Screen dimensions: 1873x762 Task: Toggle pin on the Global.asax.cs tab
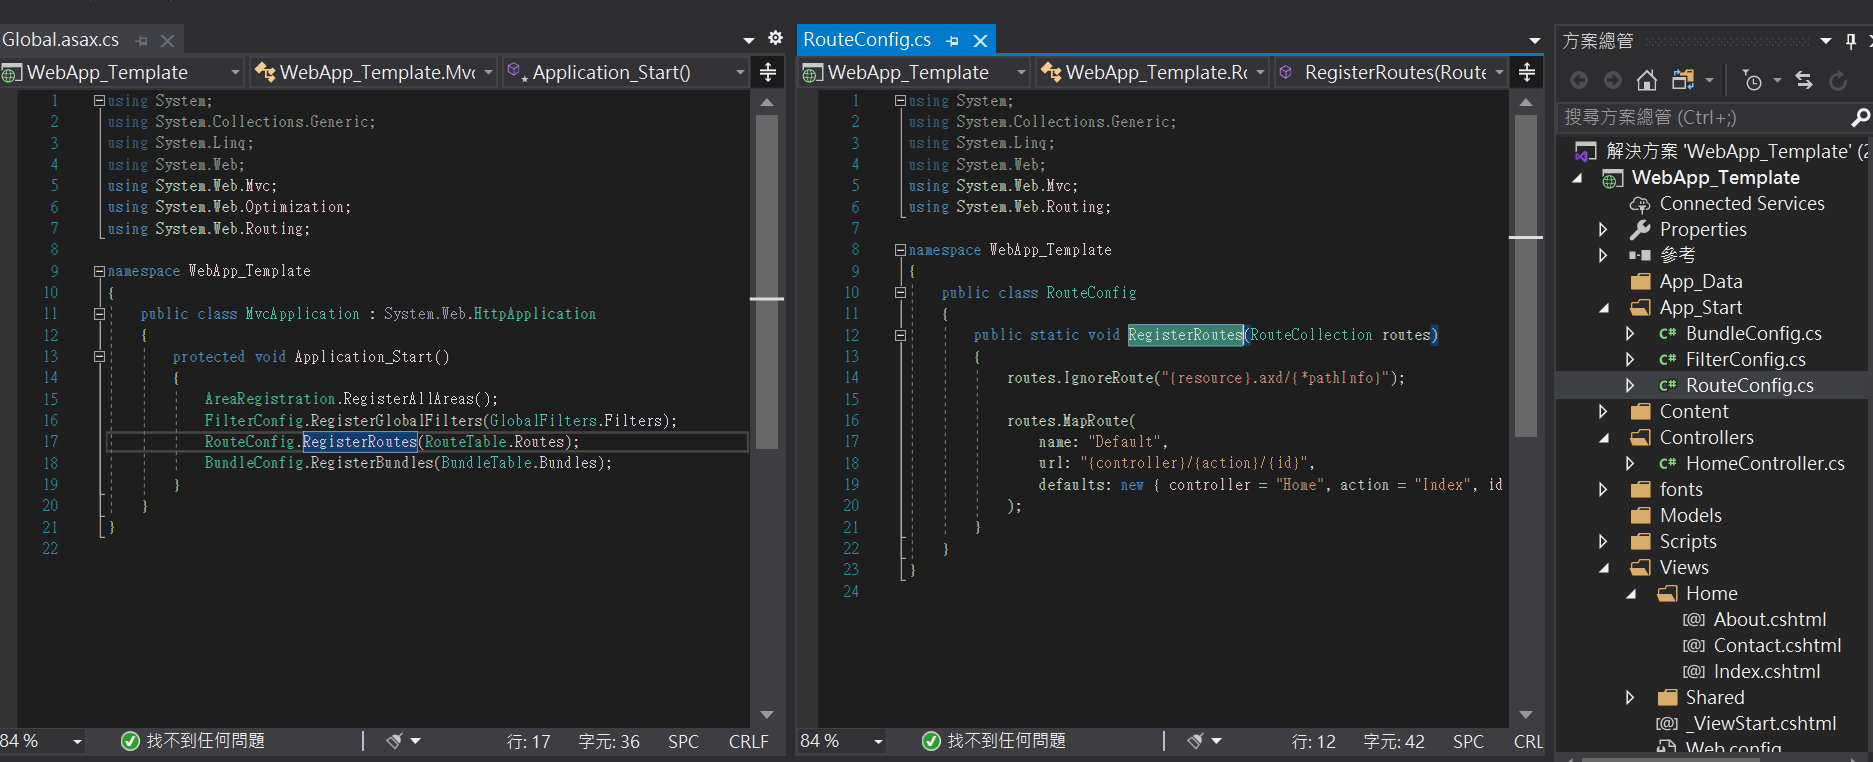pos(142,41)
